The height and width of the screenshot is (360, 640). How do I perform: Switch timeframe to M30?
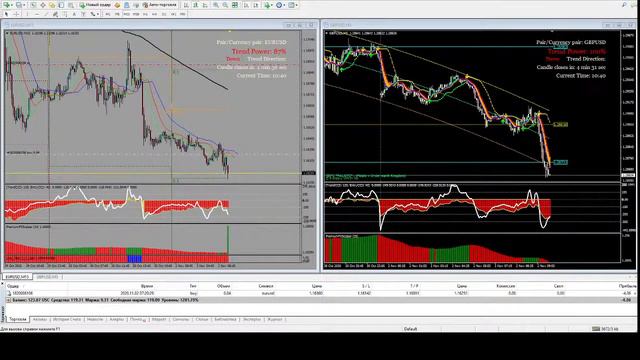(136, 14)
